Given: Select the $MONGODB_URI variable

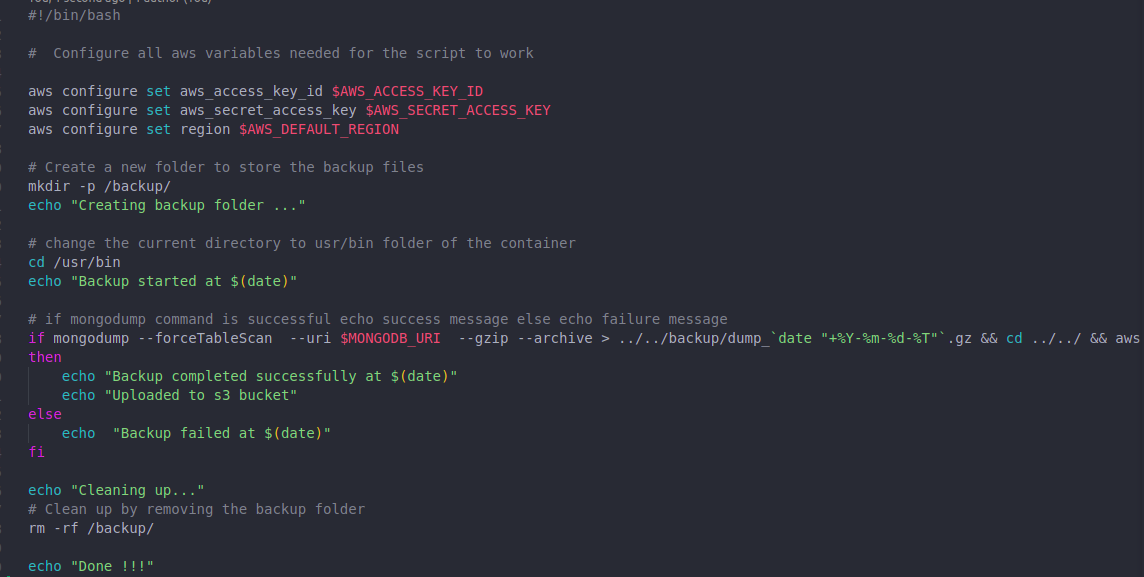Looking at the screenshot, I should click(390, 338).
